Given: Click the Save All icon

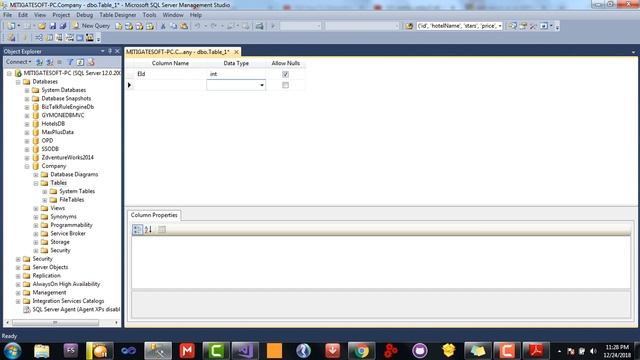Looking at the screenshot, I should [63, 26].
